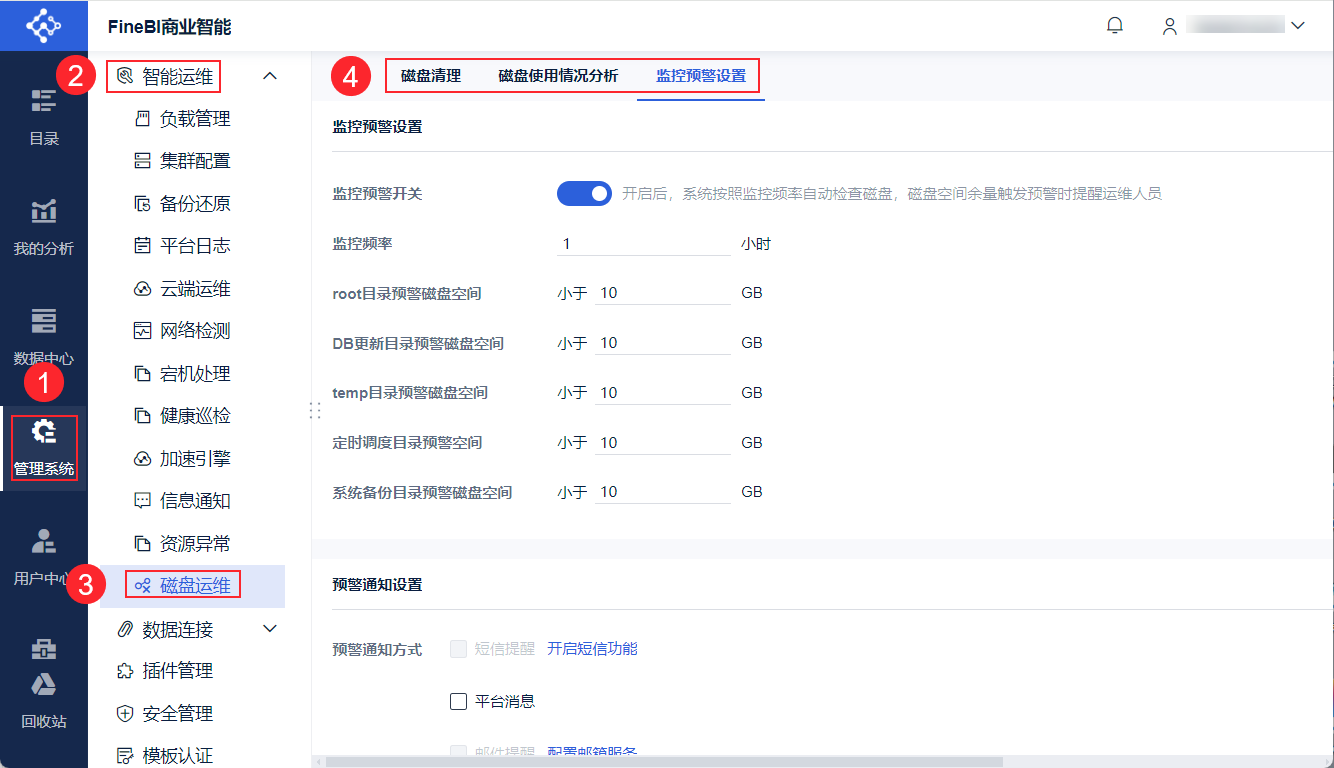Click the 监控频率 input field
1334x768 pixels.
coord(644,244)
